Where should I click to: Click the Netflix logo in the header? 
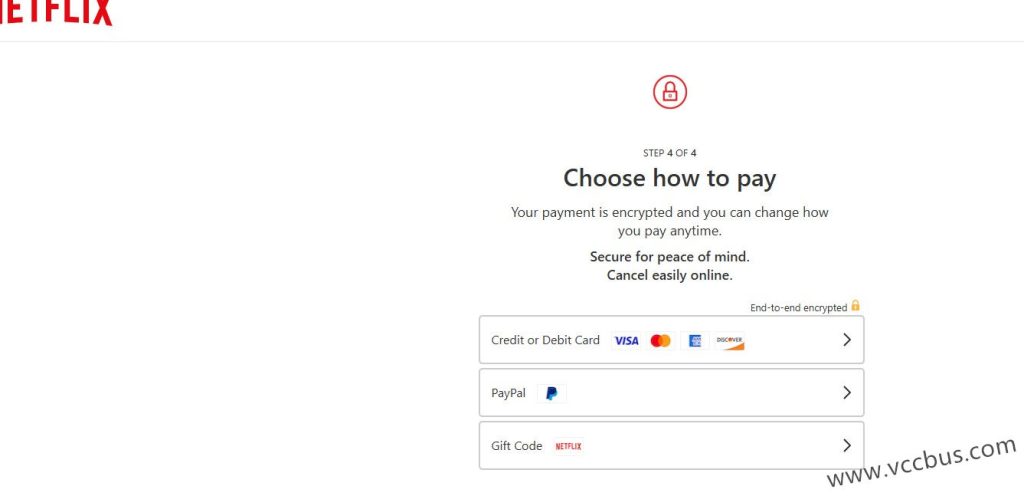click(x=55, y=12)
